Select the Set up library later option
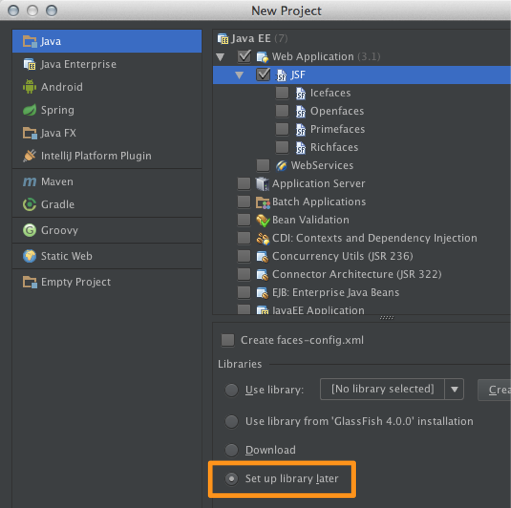 coord(282,479)
